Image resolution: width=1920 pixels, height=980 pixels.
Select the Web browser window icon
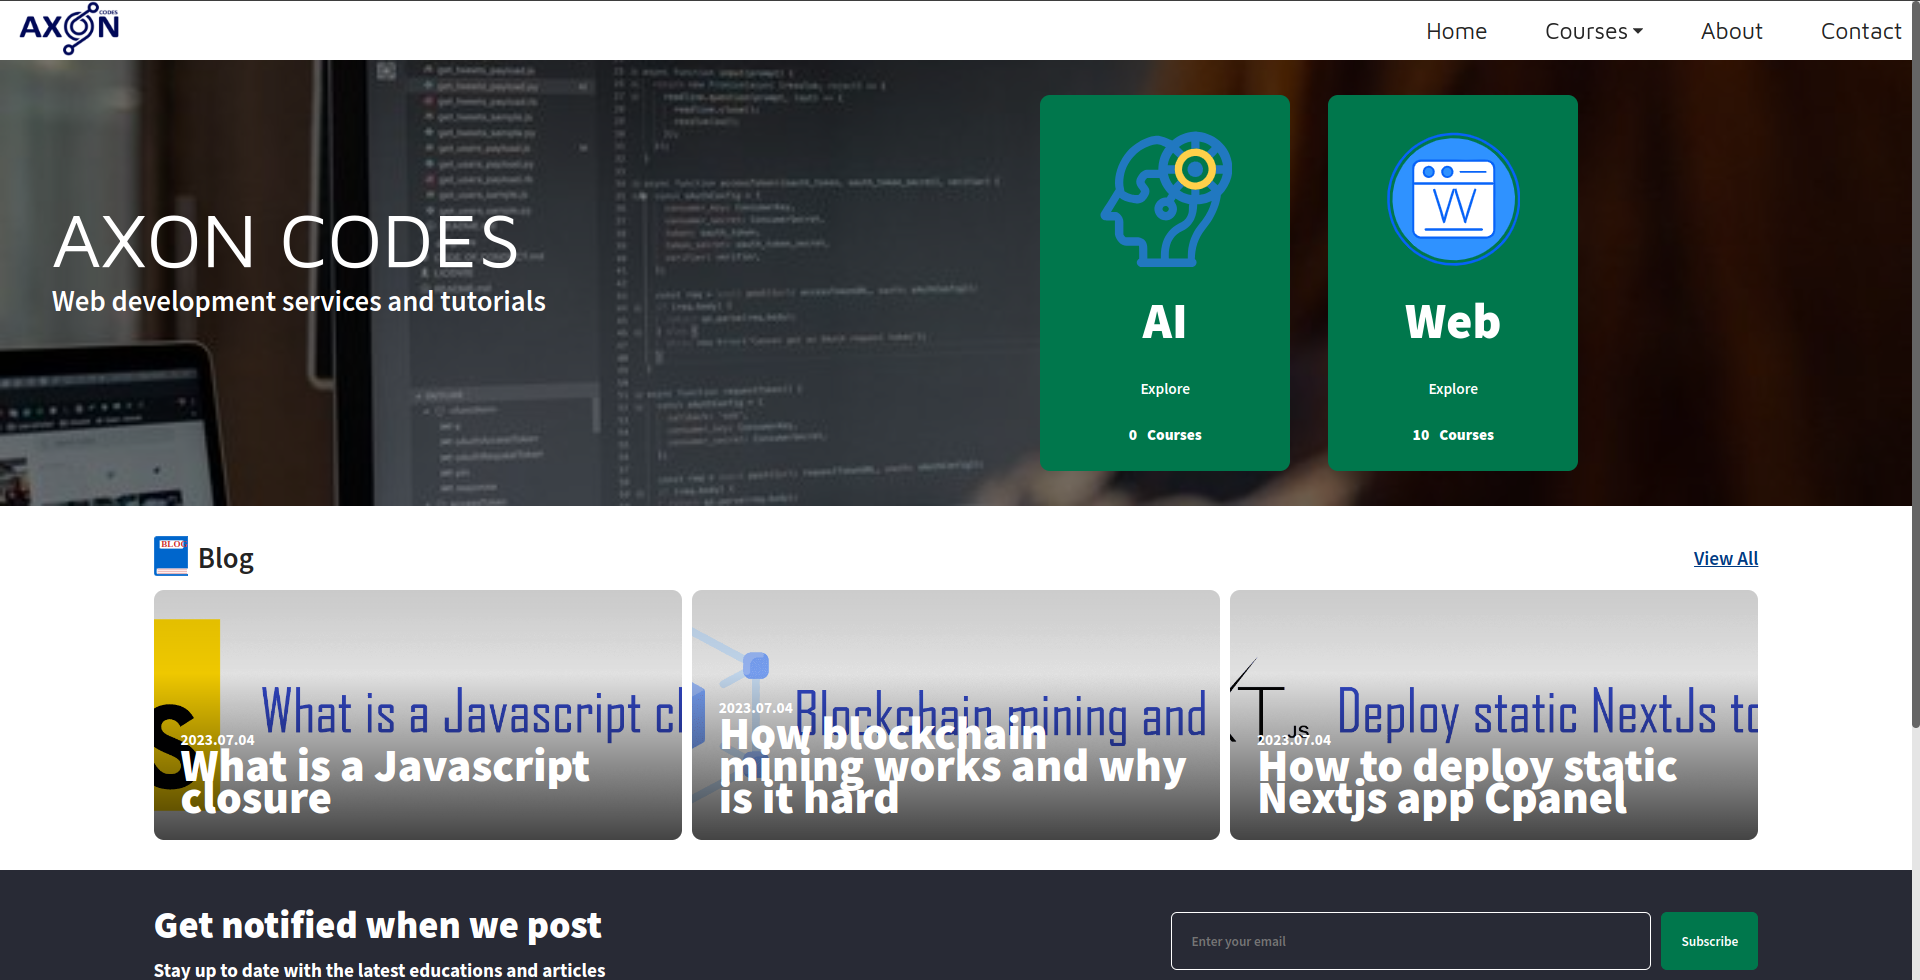tap(1452, 198)
